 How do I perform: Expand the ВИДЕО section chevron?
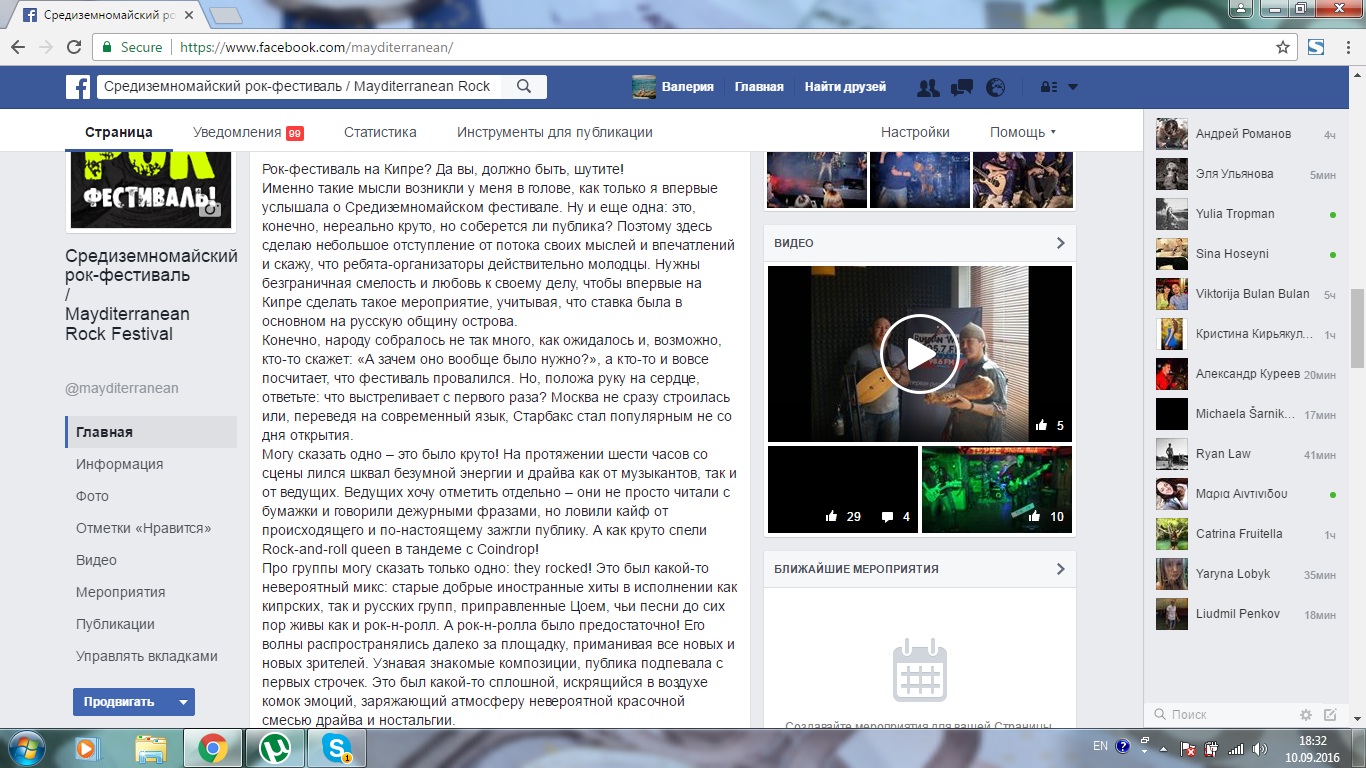click(1061, 243)
